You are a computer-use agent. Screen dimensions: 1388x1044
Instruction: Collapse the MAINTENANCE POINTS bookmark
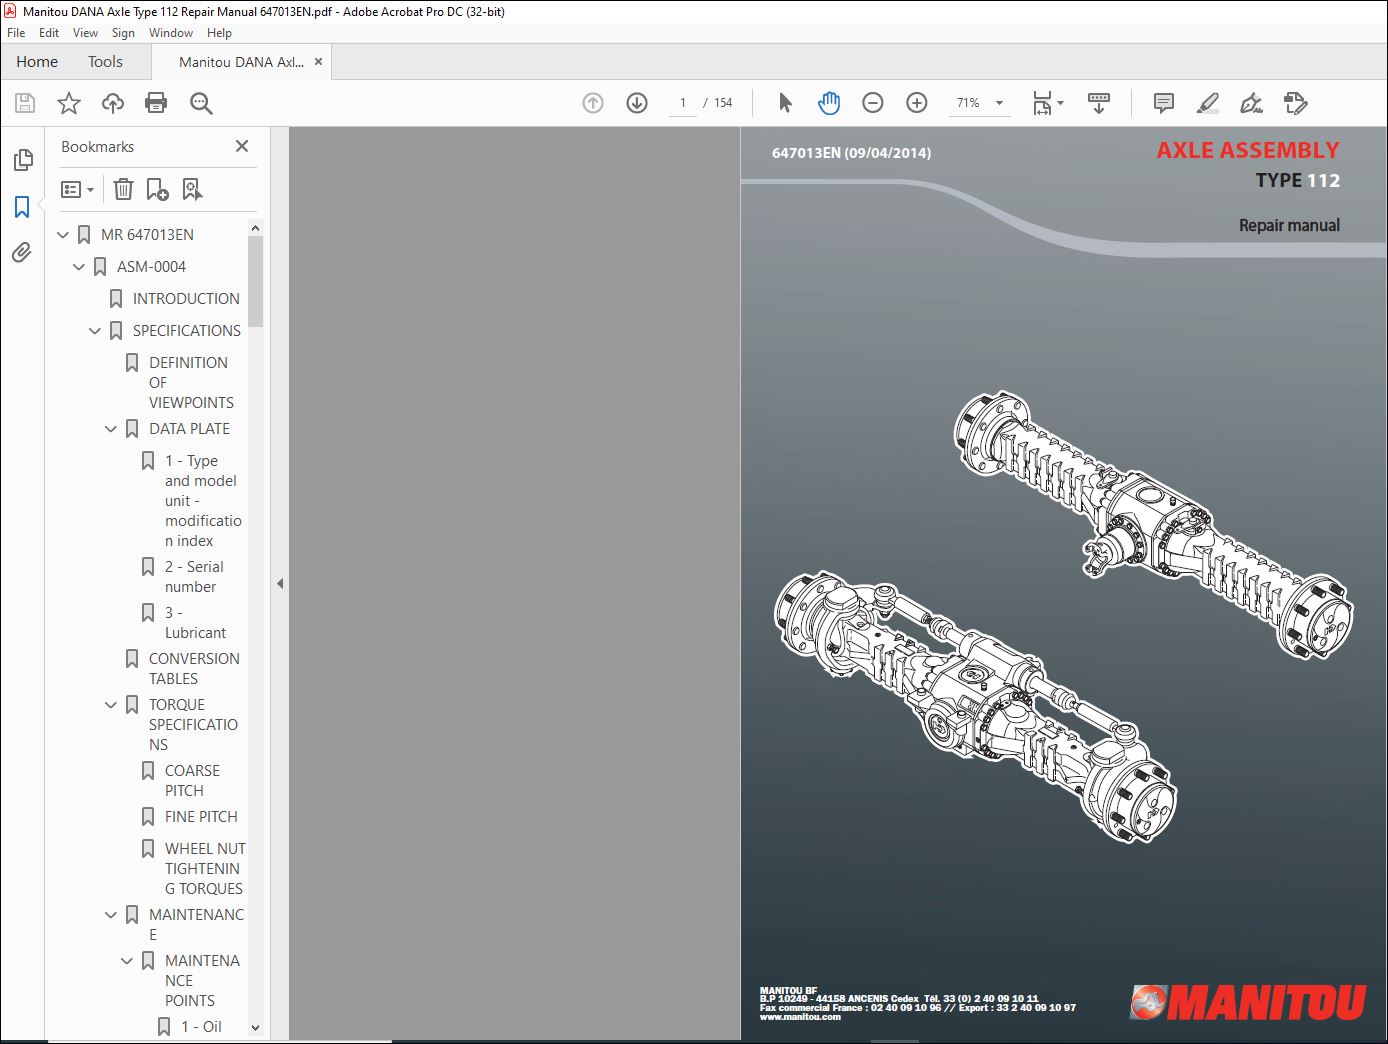[127, 961]
